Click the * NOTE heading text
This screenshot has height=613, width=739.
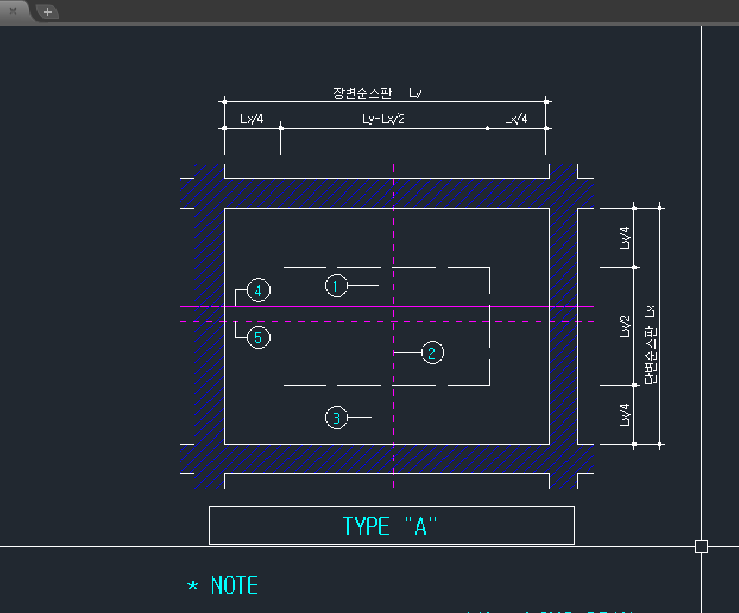coord(223,586)
